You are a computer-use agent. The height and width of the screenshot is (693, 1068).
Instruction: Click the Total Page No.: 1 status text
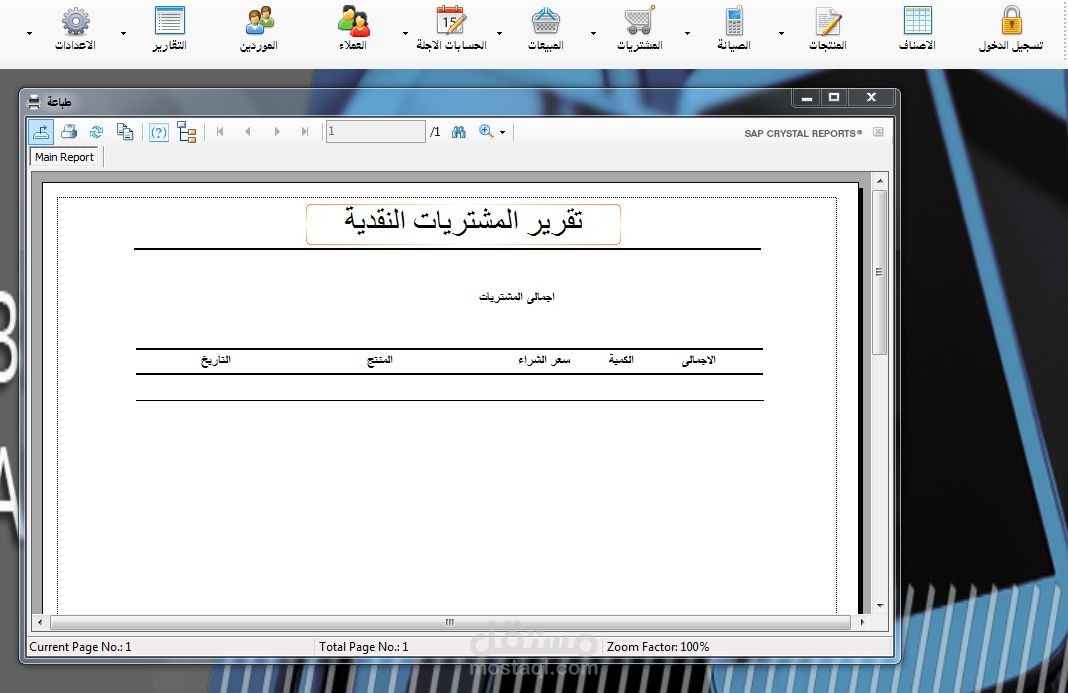[364, 647]
